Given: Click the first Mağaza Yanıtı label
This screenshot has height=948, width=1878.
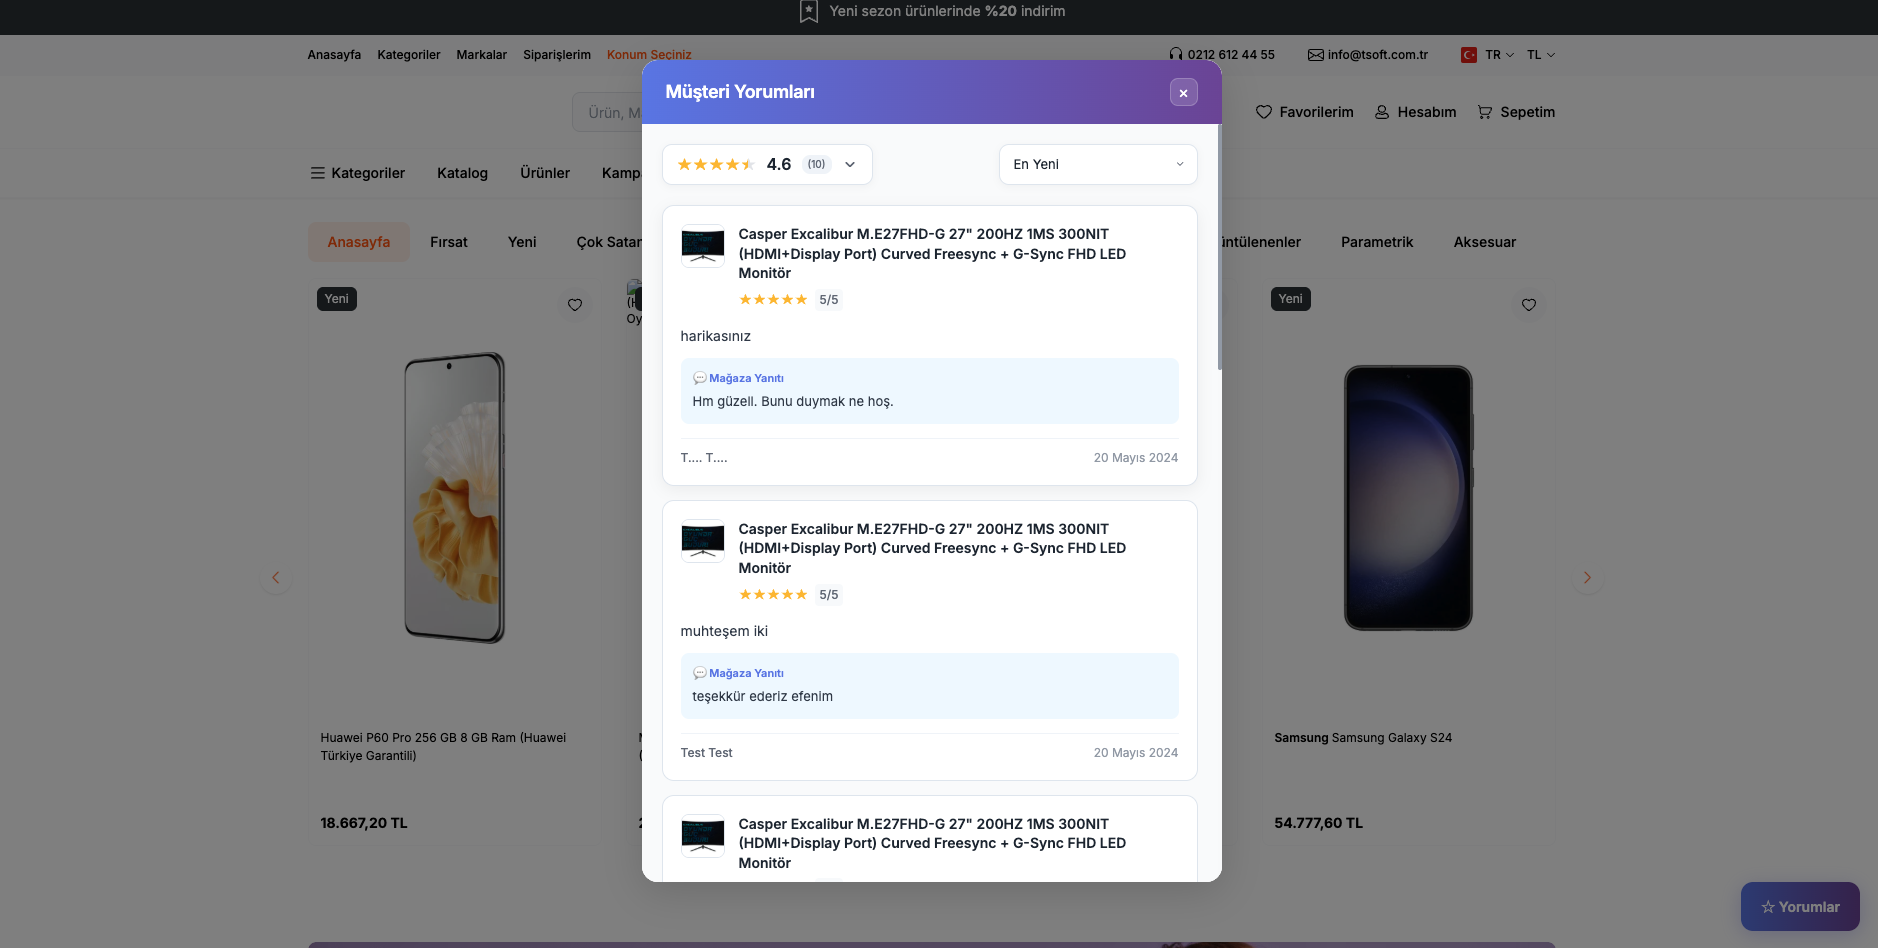Looking at the screenshot, I should tap(746, 378).
